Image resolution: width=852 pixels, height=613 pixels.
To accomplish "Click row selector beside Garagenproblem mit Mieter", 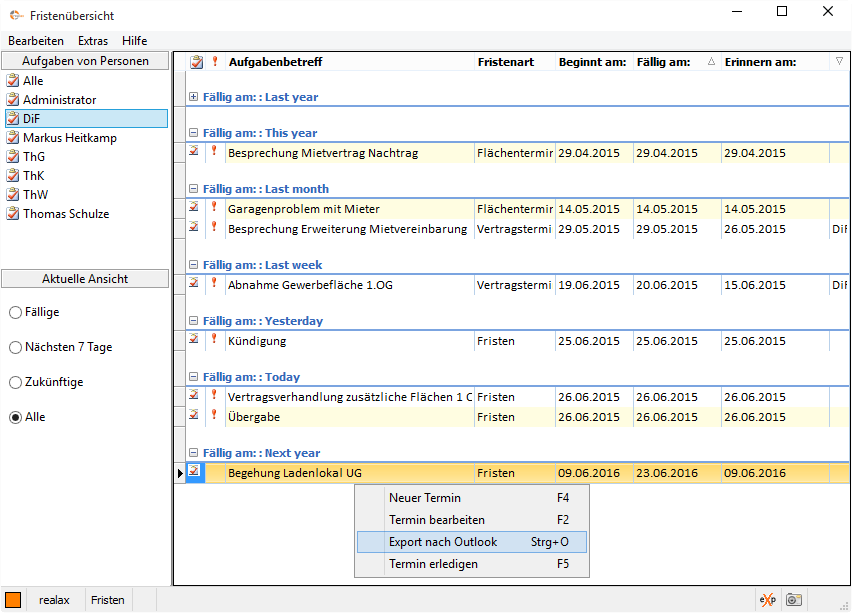I will tap(180, 209).
